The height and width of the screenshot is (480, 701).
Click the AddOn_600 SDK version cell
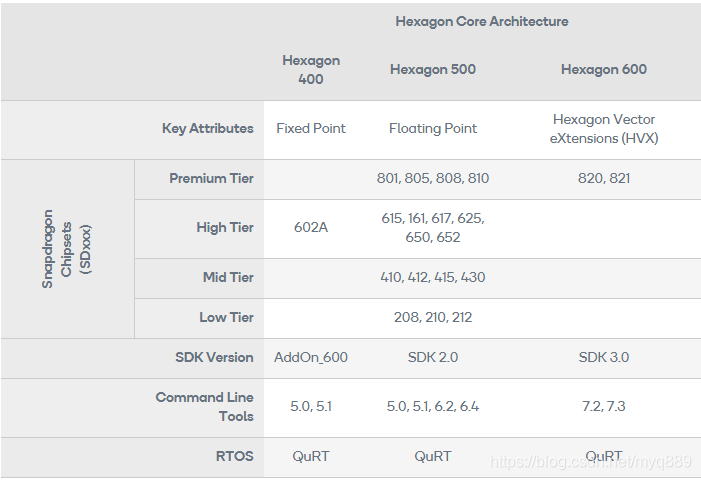tap(311, 358)
